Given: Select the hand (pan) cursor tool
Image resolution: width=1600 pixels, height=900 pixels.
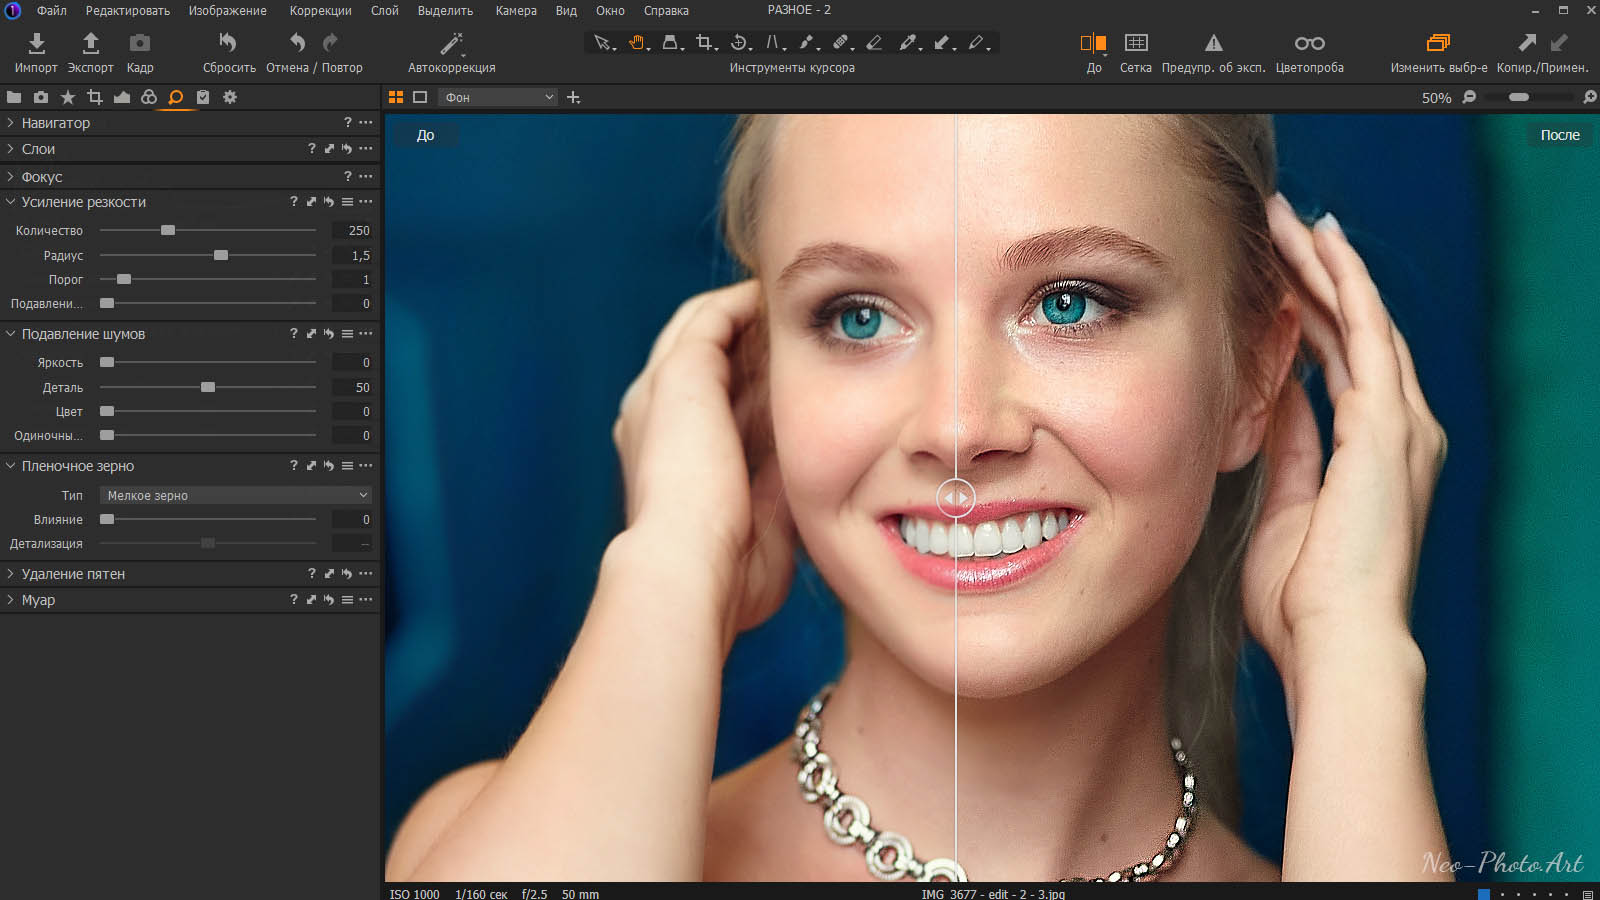Looking at the screenshot, I should click(637, 42).
